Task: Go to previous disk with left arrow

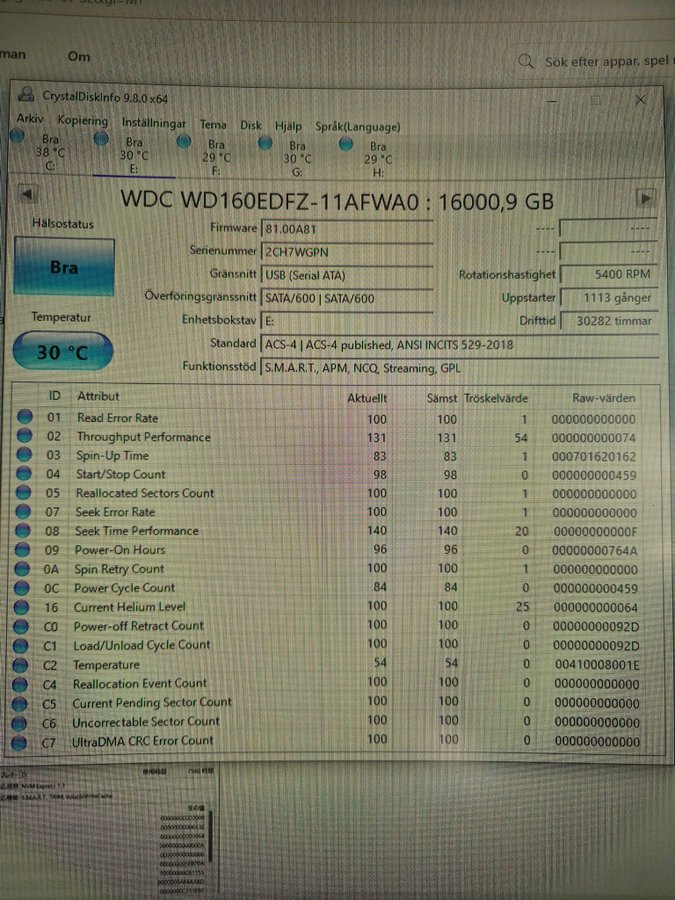Action: (x=27, y=194)
